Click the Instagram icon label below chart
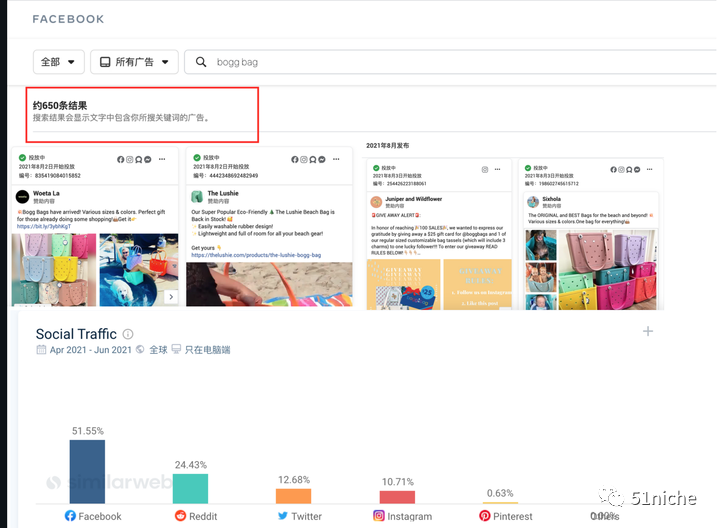This screenshot has height=528, width=720. tap(380, 516)
